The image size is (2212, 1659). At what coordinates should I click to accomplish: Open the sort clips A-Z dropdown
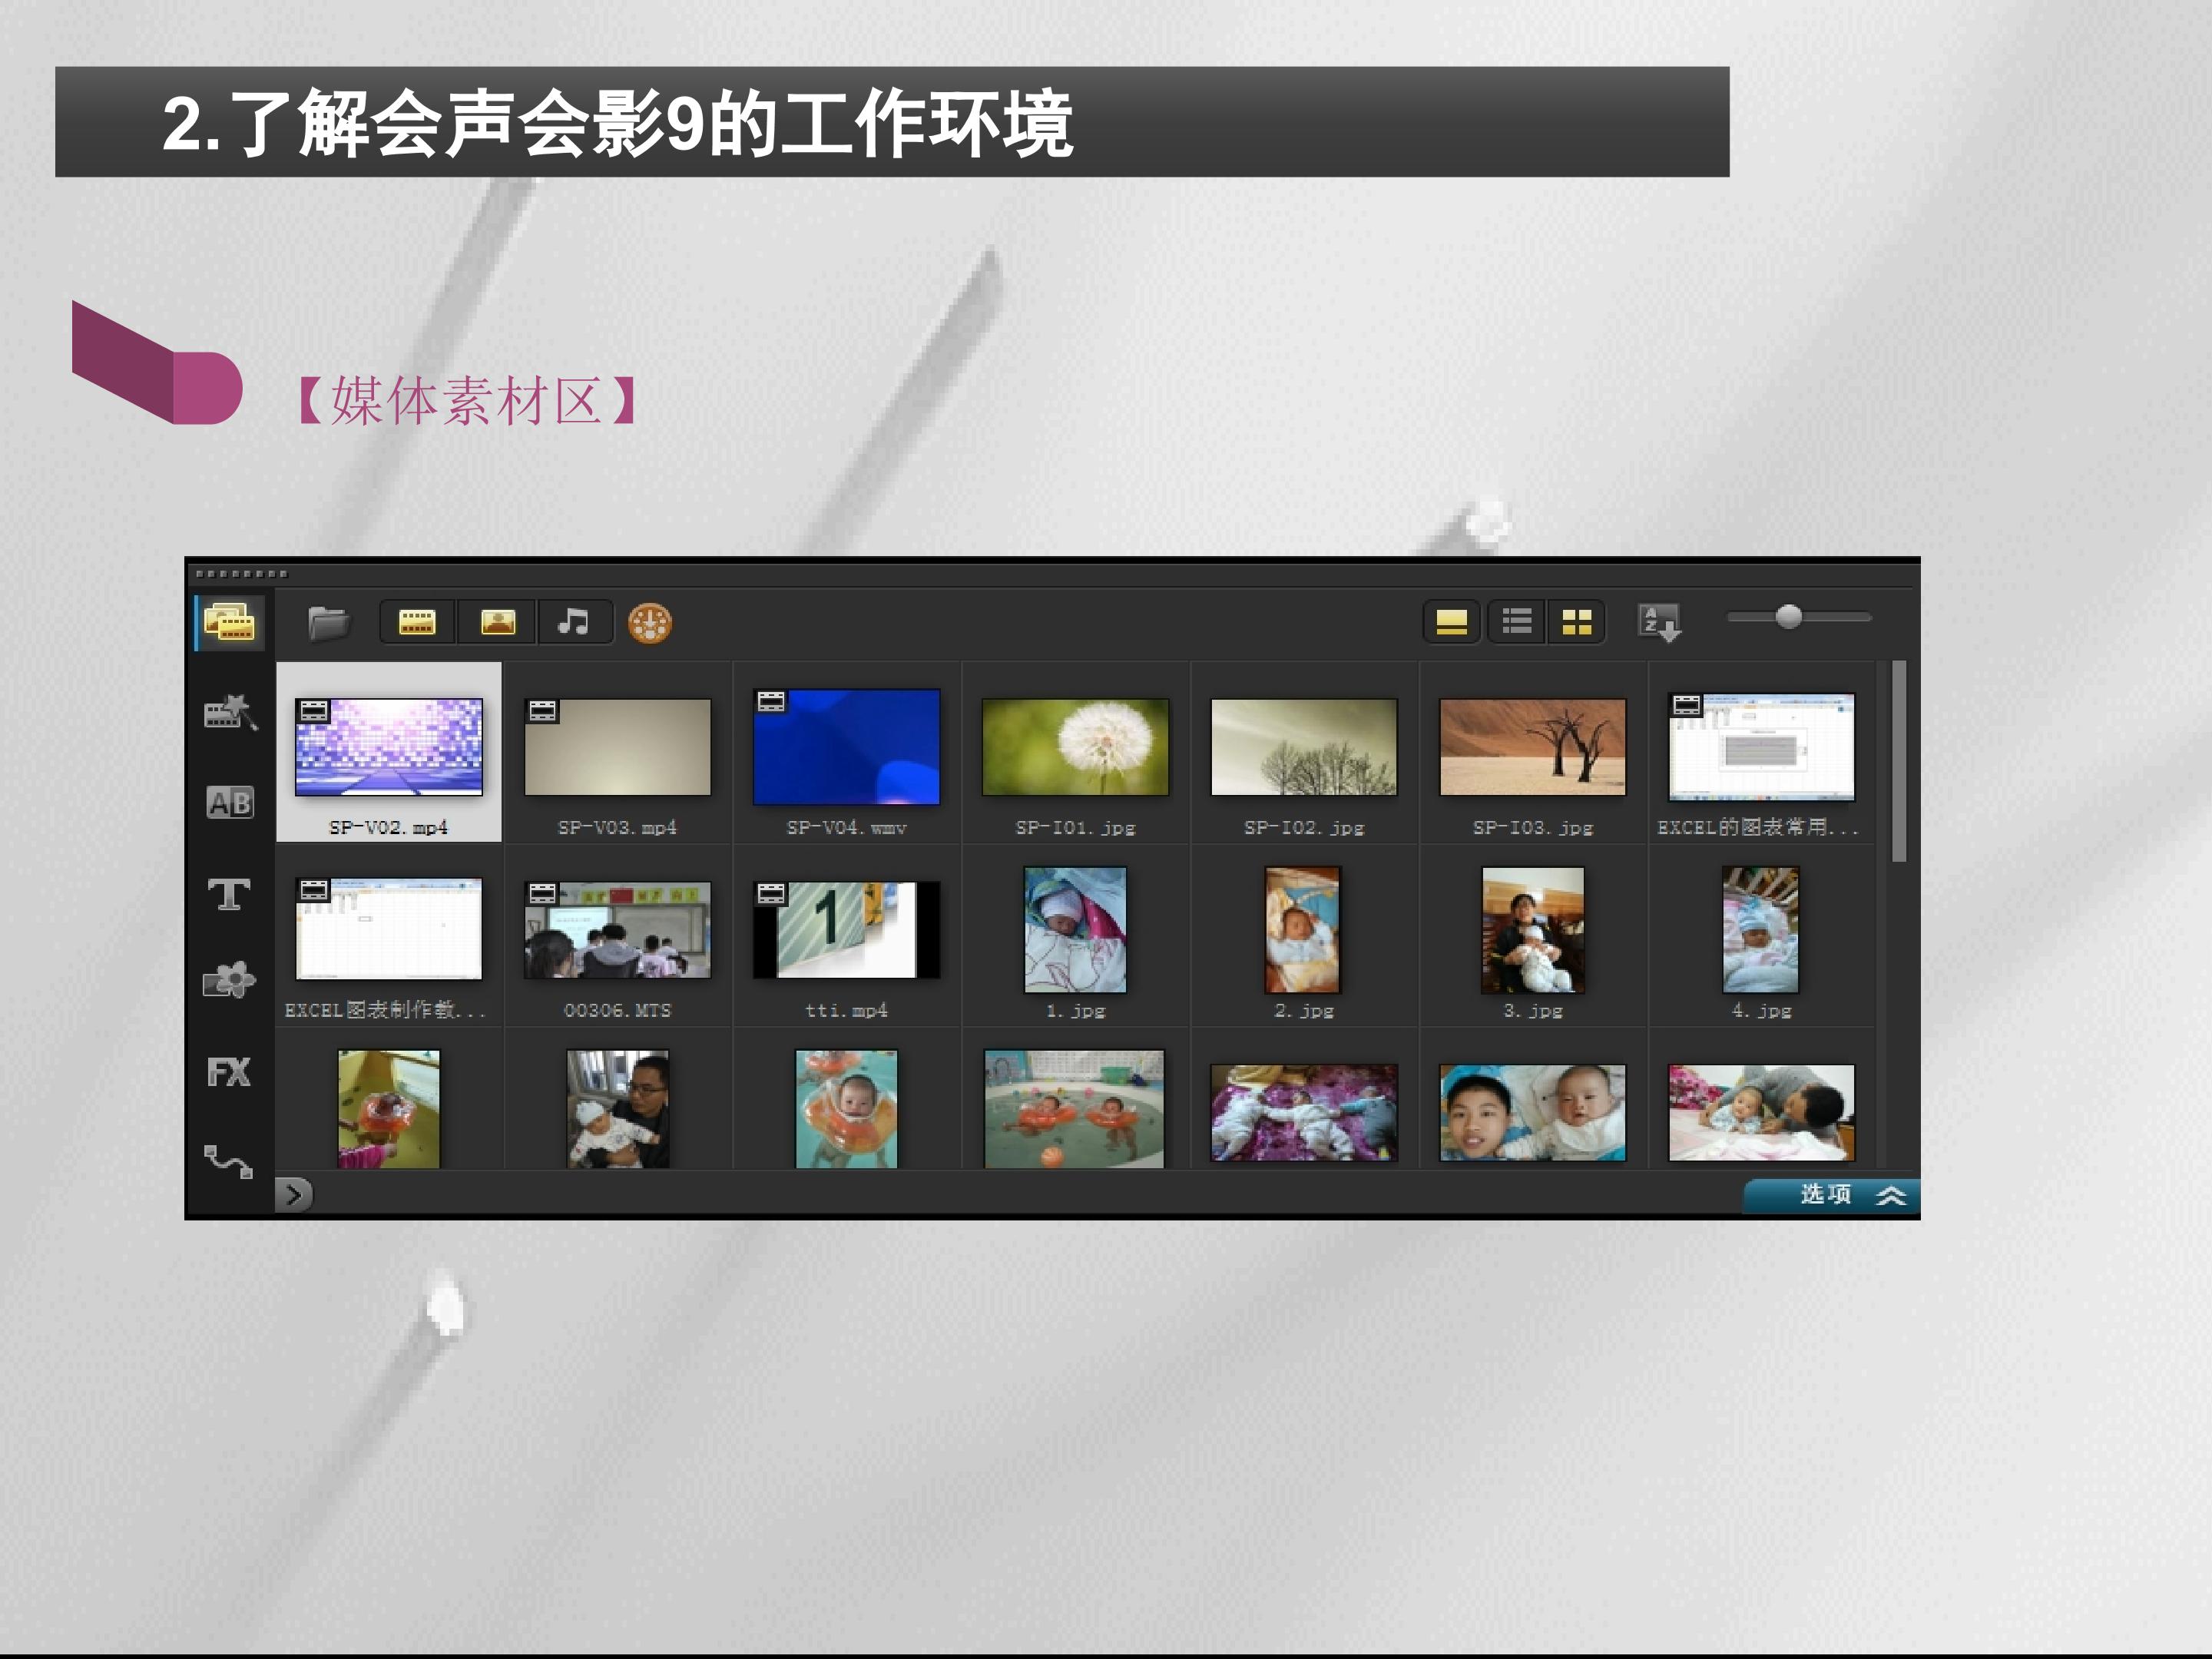(1659, 623)
